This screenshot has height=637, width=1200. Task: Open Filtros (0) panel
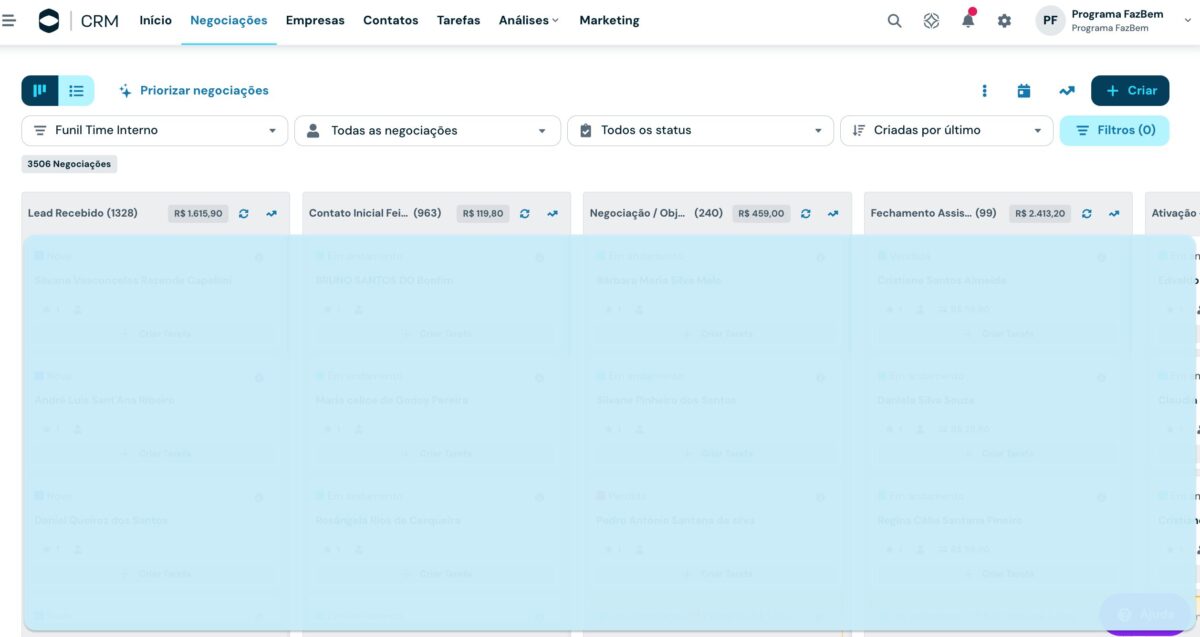click(x=1114, y=130)
